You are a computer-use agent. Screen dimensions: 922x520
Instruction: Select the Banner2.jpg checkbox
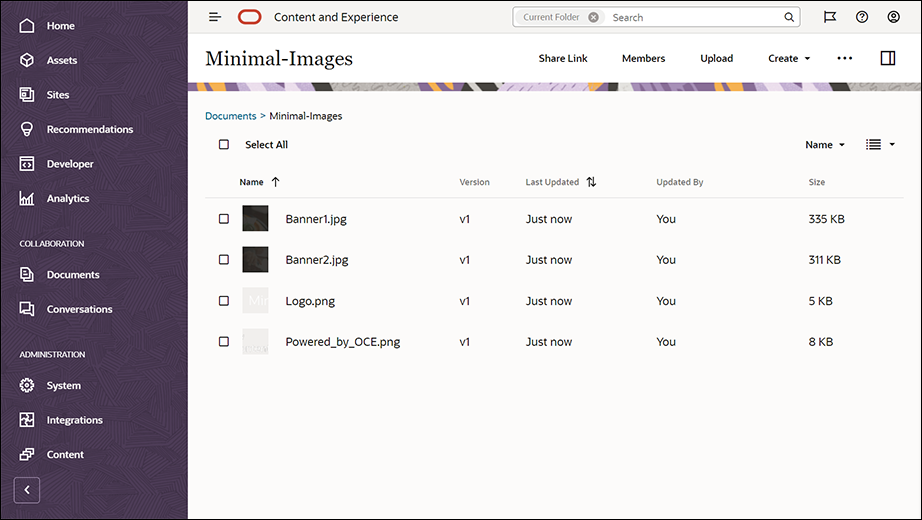224,259
